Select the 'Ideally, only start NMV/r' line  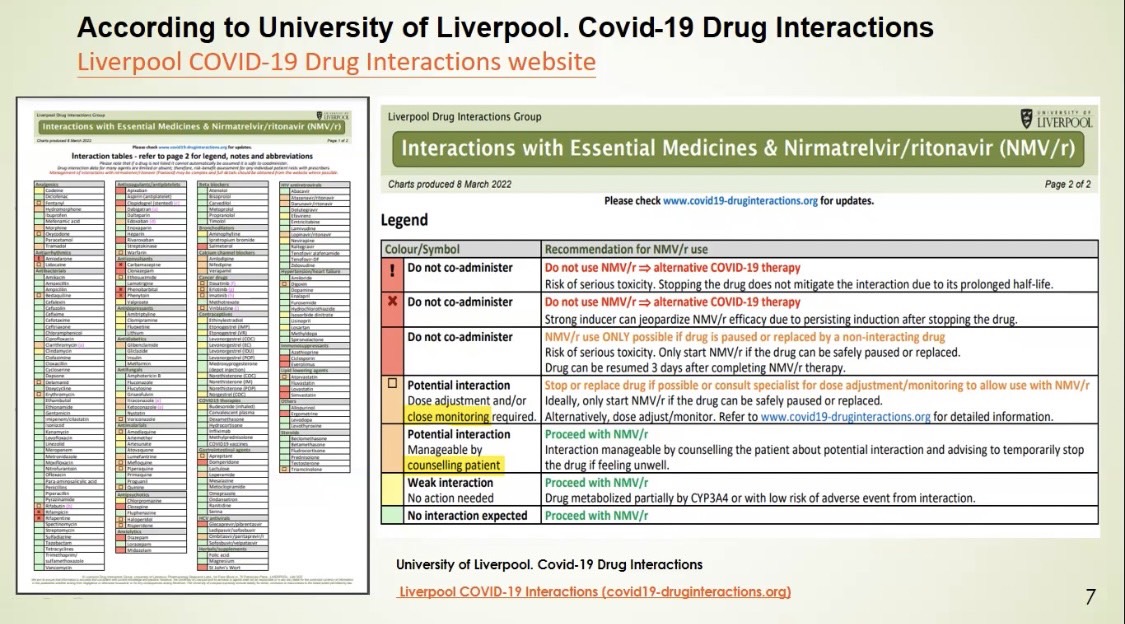[x=713, y=401]
